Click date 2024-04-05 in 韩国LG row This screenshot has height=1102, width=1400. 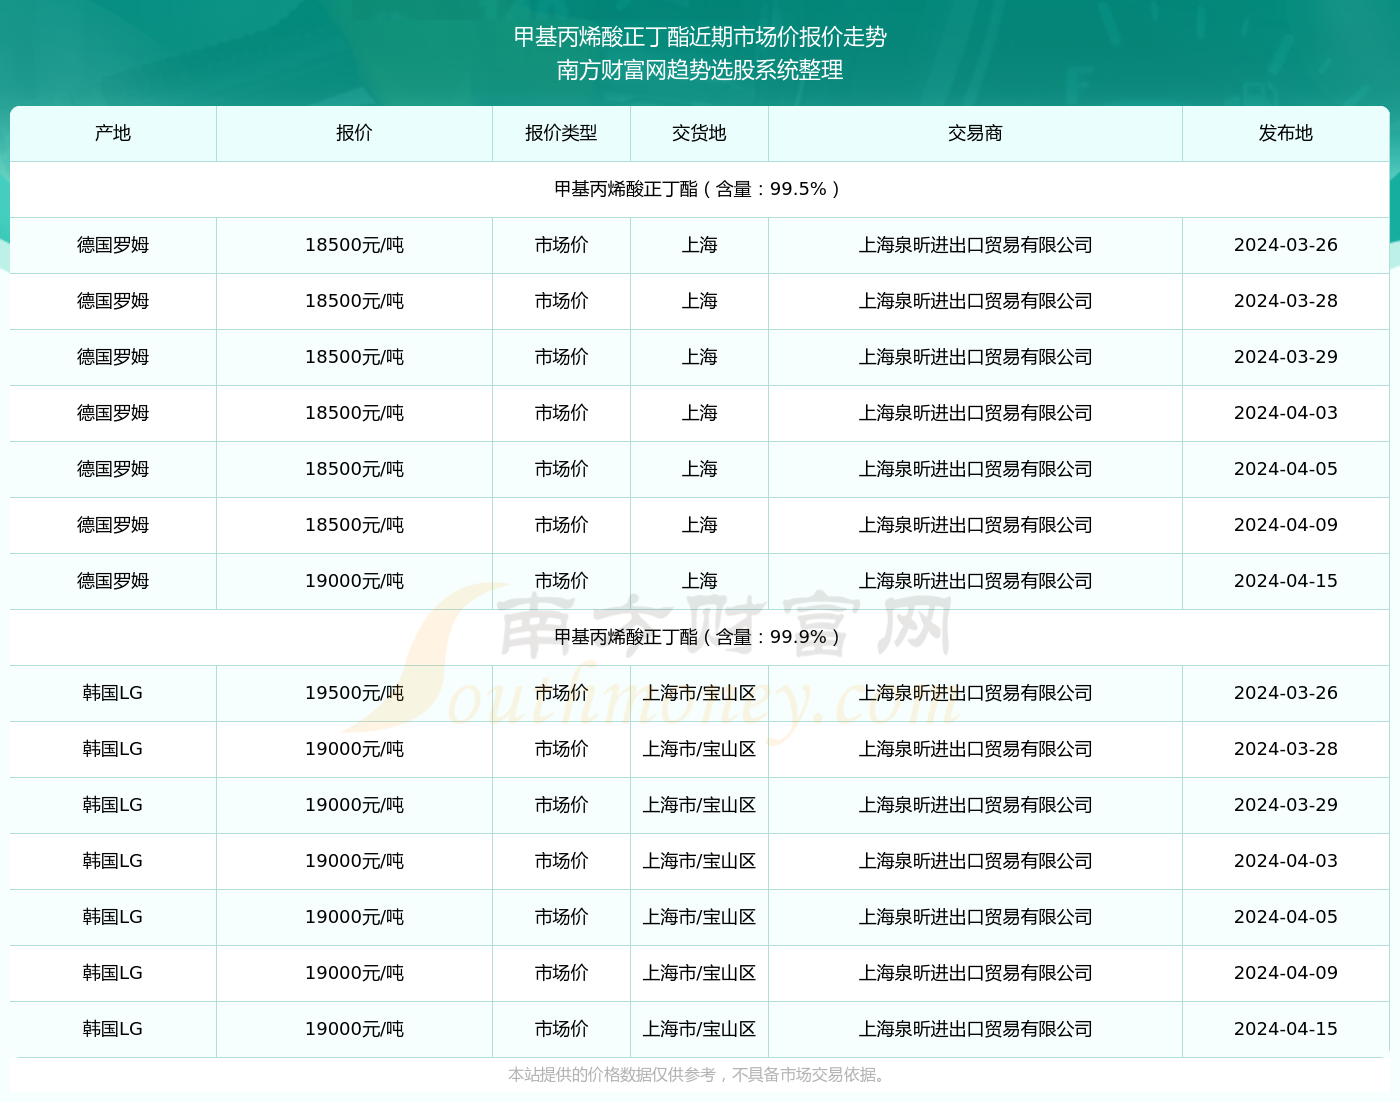click(x=1286, y=917)
